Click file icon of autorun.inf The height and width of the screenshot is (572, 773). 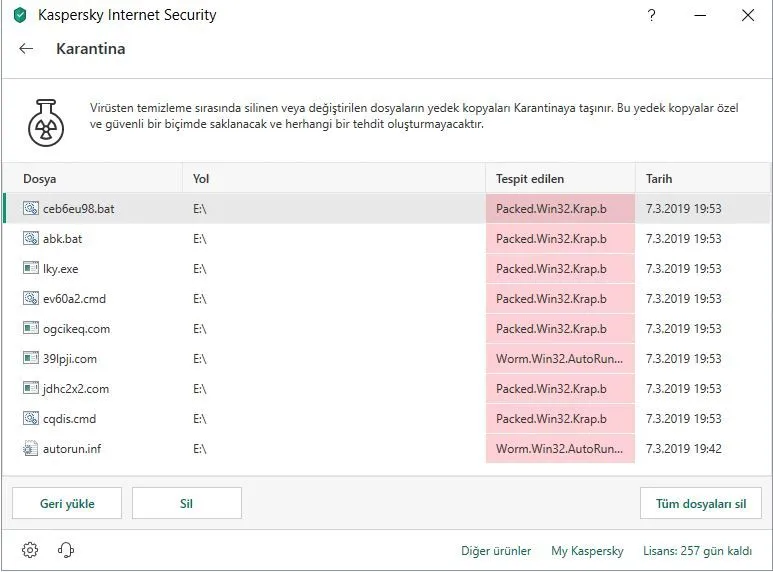(x=31, y=448)
